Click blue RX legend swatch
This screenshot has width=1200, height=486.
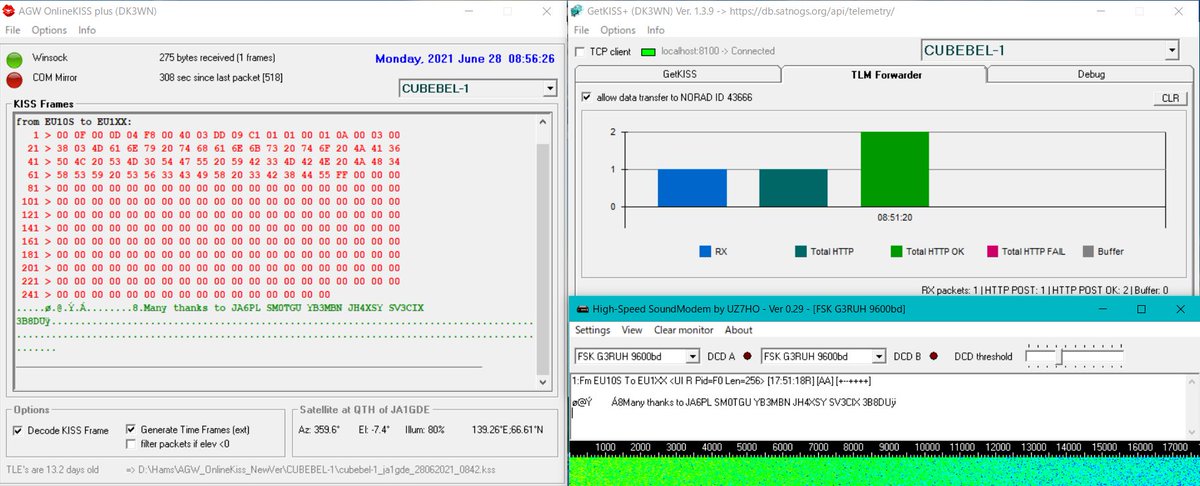(x=706, y=251)
